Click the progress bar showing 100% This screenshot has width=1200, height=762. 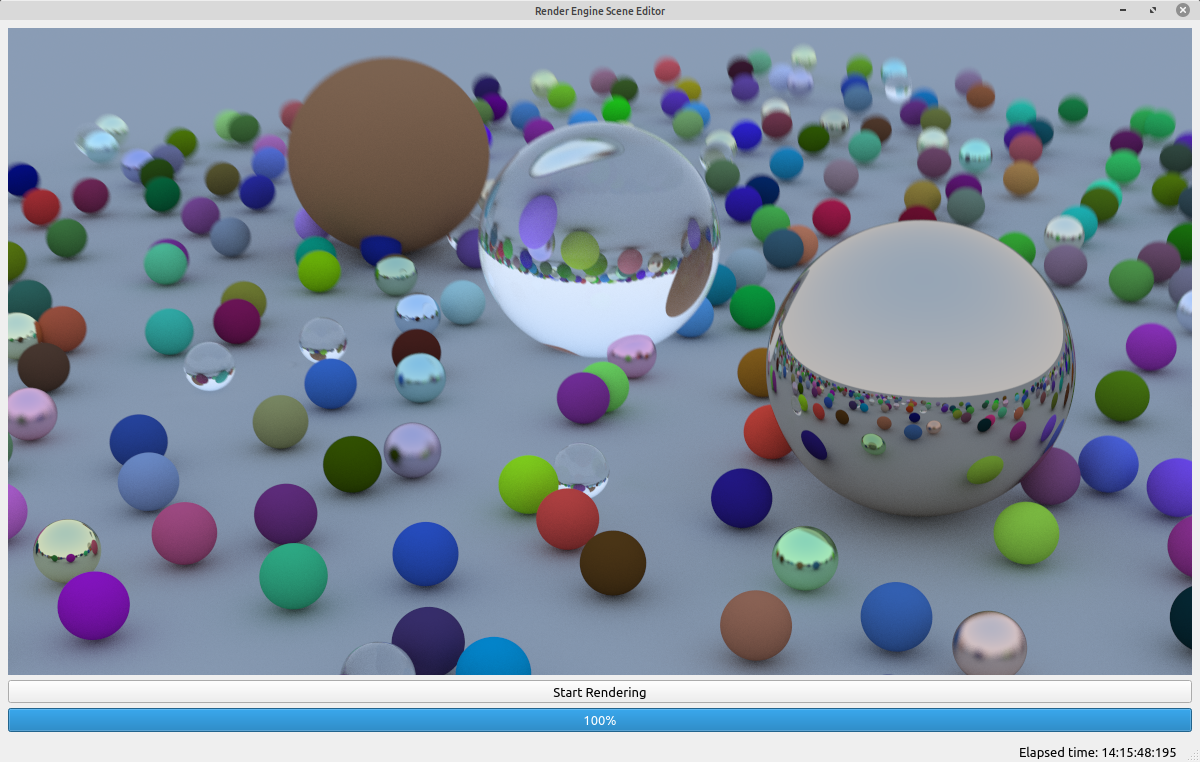(599, 719)
